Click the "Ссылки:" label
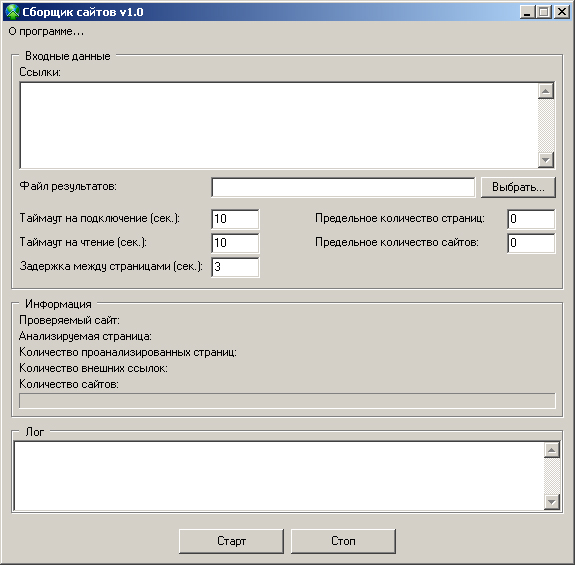Screen dimensions: 575x565 coord(40,72)
